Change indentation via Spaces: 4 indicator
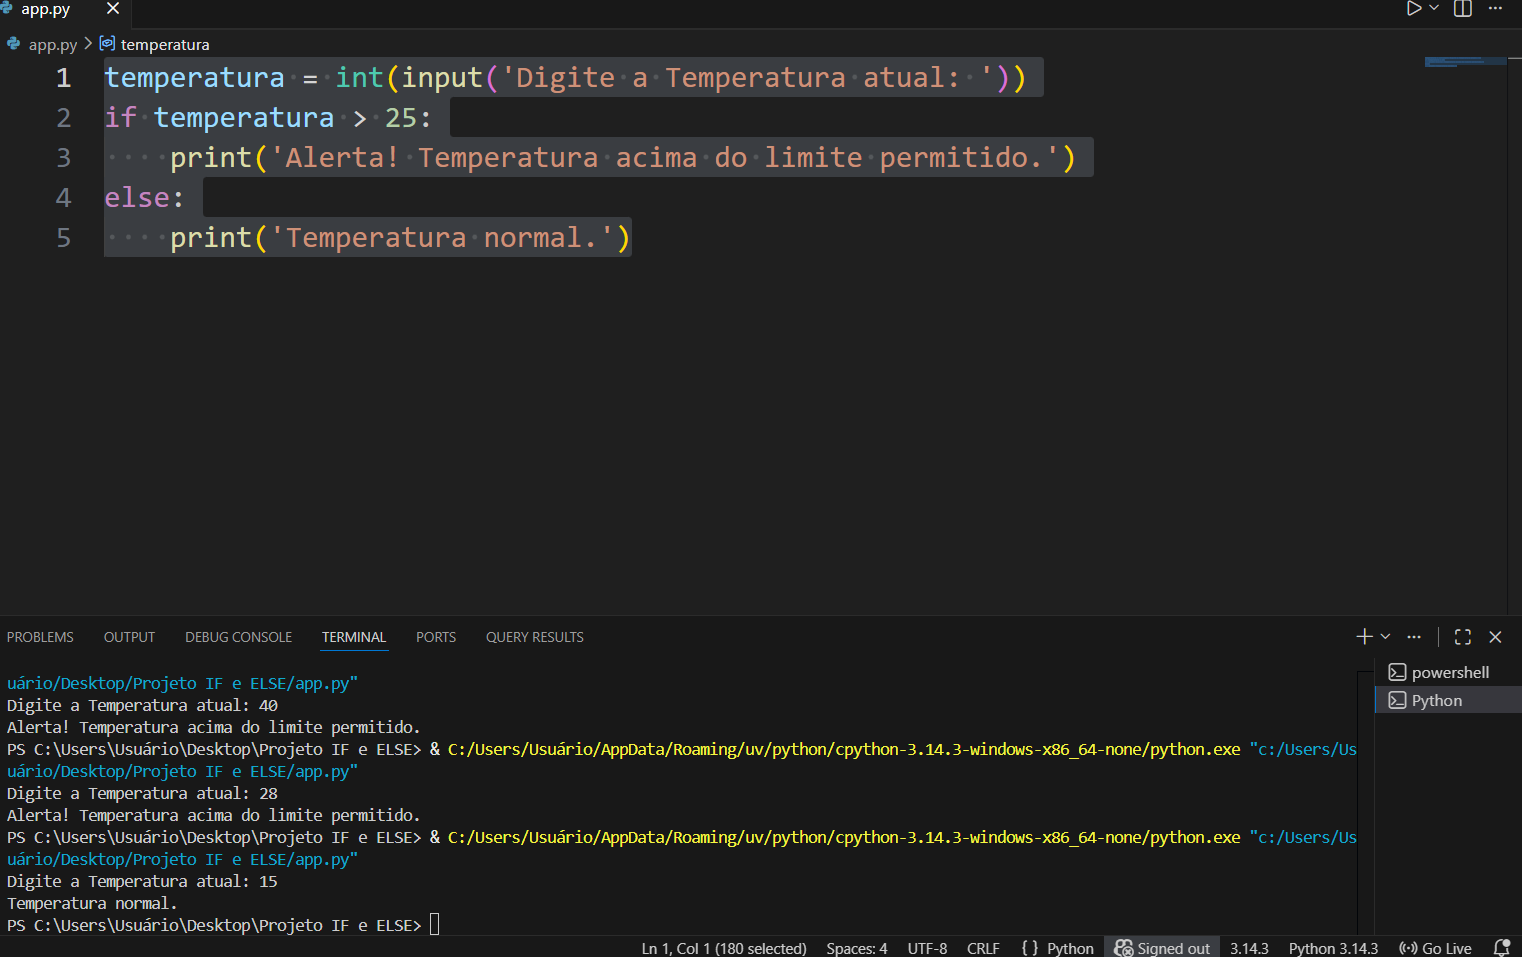The height and width of the screenshot is (957, 1522). 856,948
